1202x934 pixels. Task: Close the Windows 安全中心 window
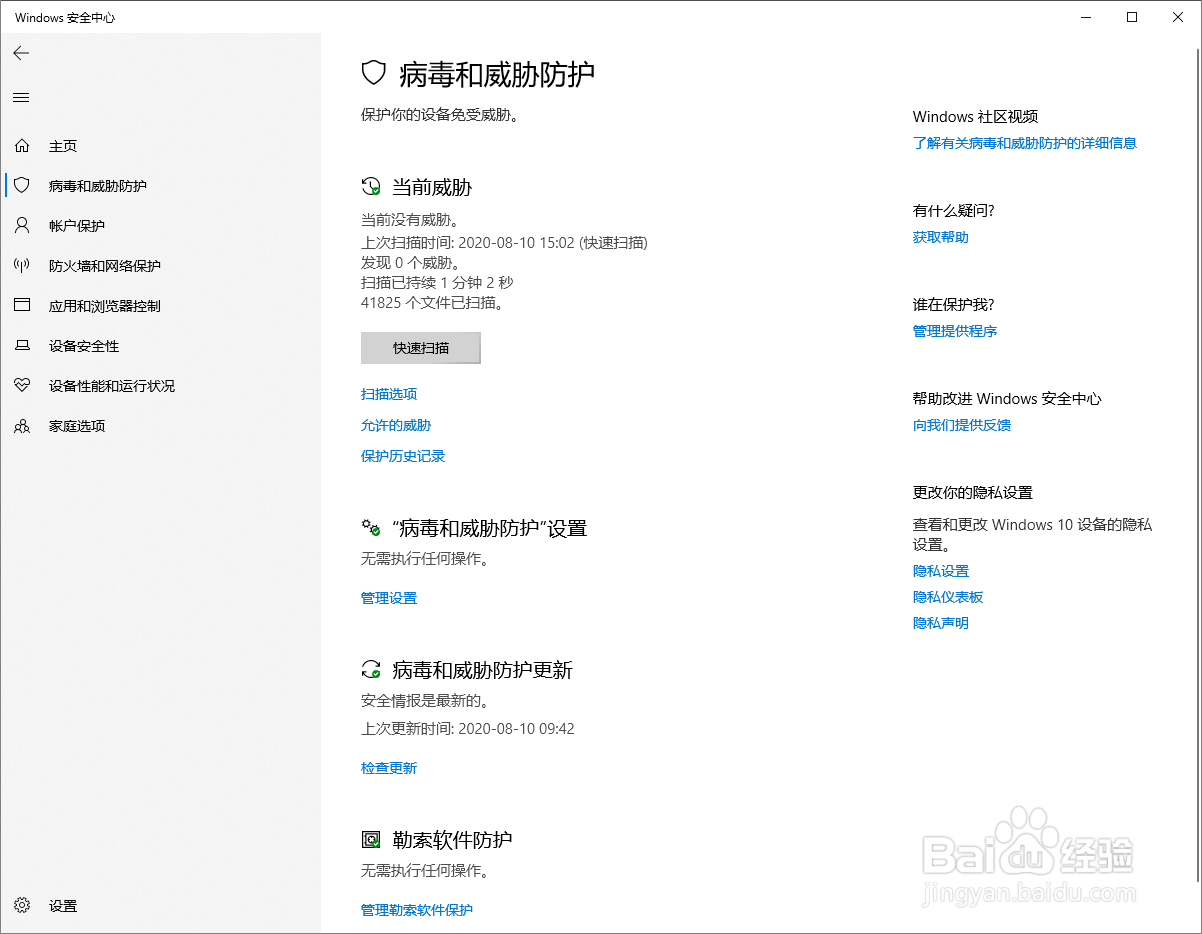(x=1178, y=17)
